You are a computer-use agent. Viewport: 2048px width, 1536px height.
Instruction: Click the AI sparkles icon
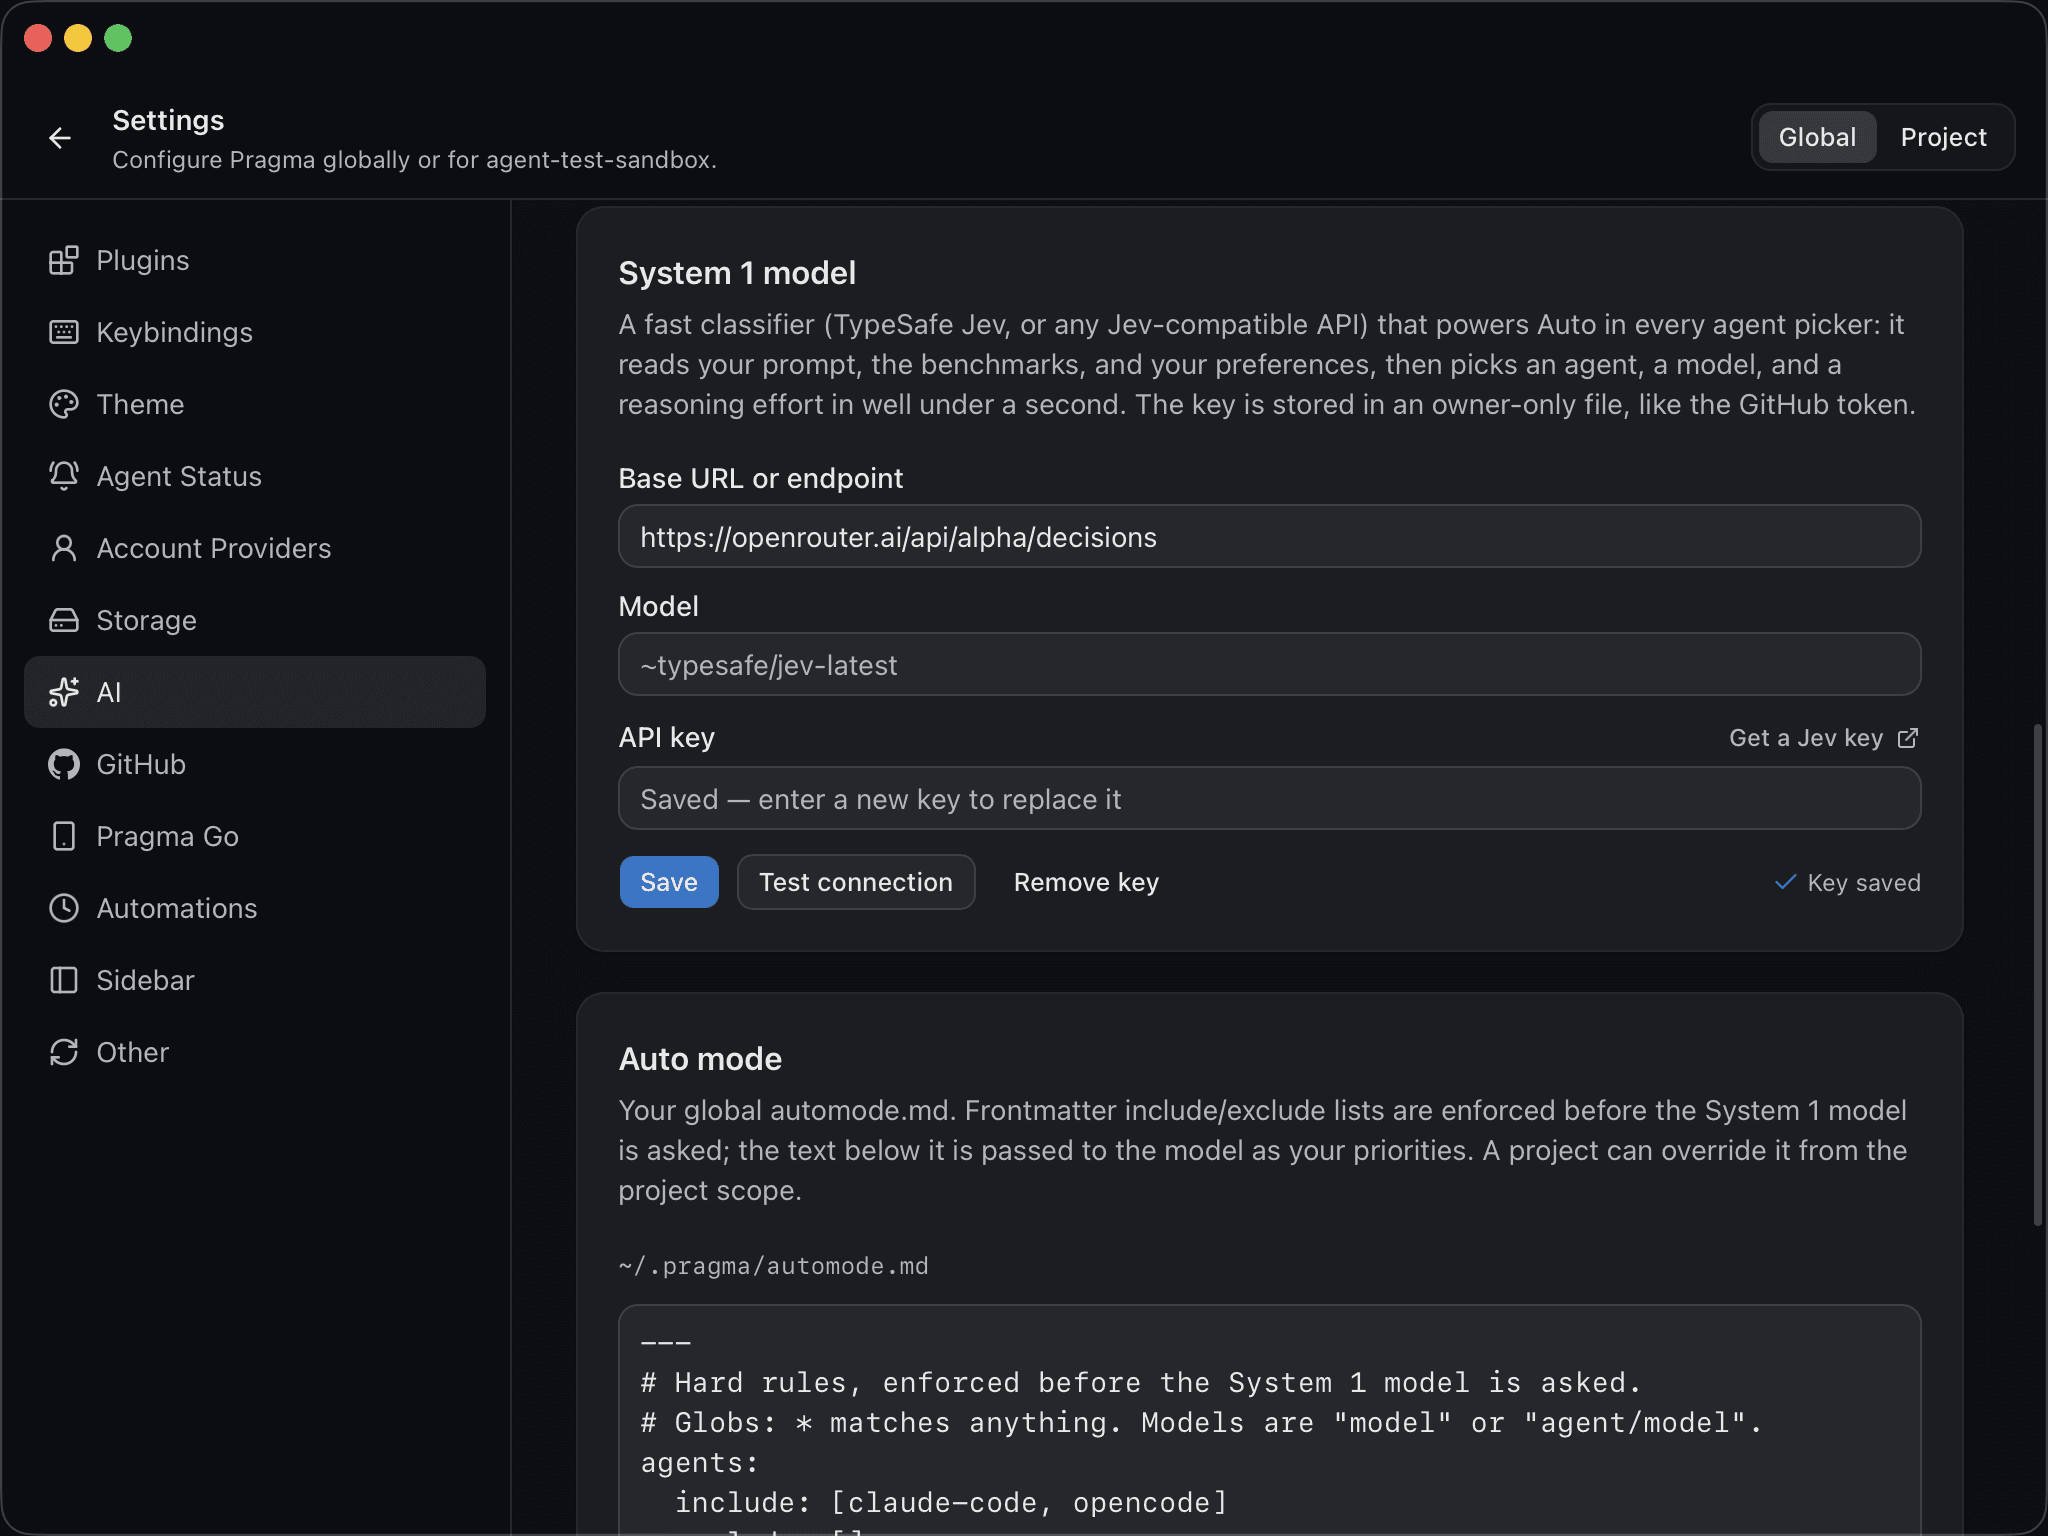pyautogui.click(x=64, y=692)
